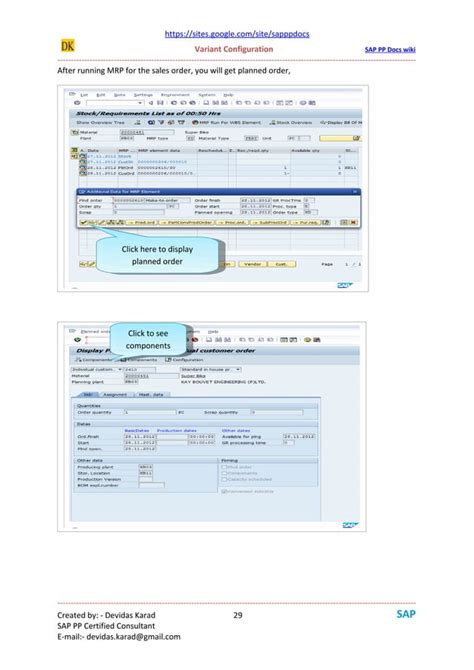Click Customize layout icon in Stock/Requirements toolbar
Screen dimensions: 474x670
(312, 103)
